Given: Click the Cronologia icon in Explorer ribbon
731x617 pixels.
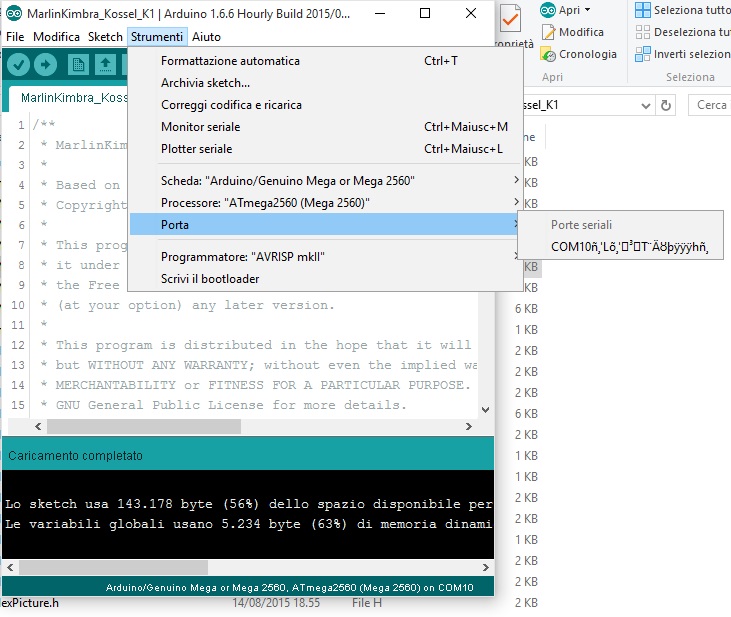Looking at the screenshot, I should 548,55.
